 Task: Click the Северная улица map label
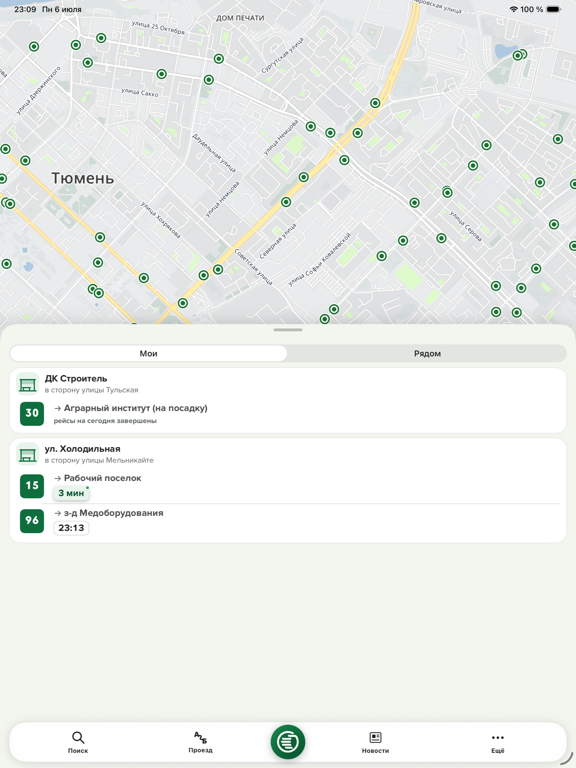click(278, 241)
